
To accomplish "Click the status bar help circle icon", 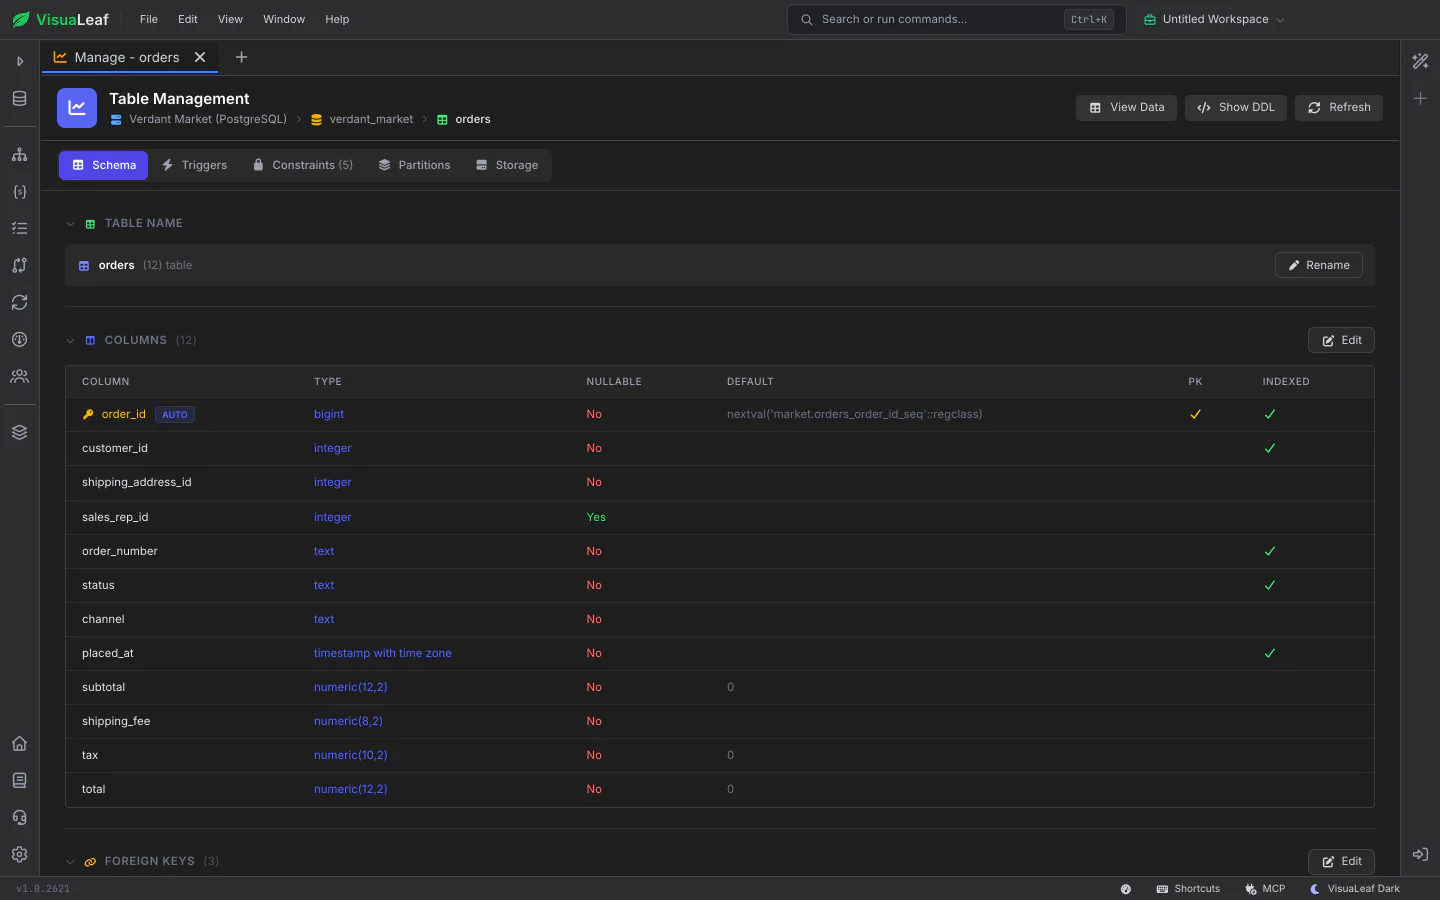I will pyautogui.click(x=1126, y=889).
